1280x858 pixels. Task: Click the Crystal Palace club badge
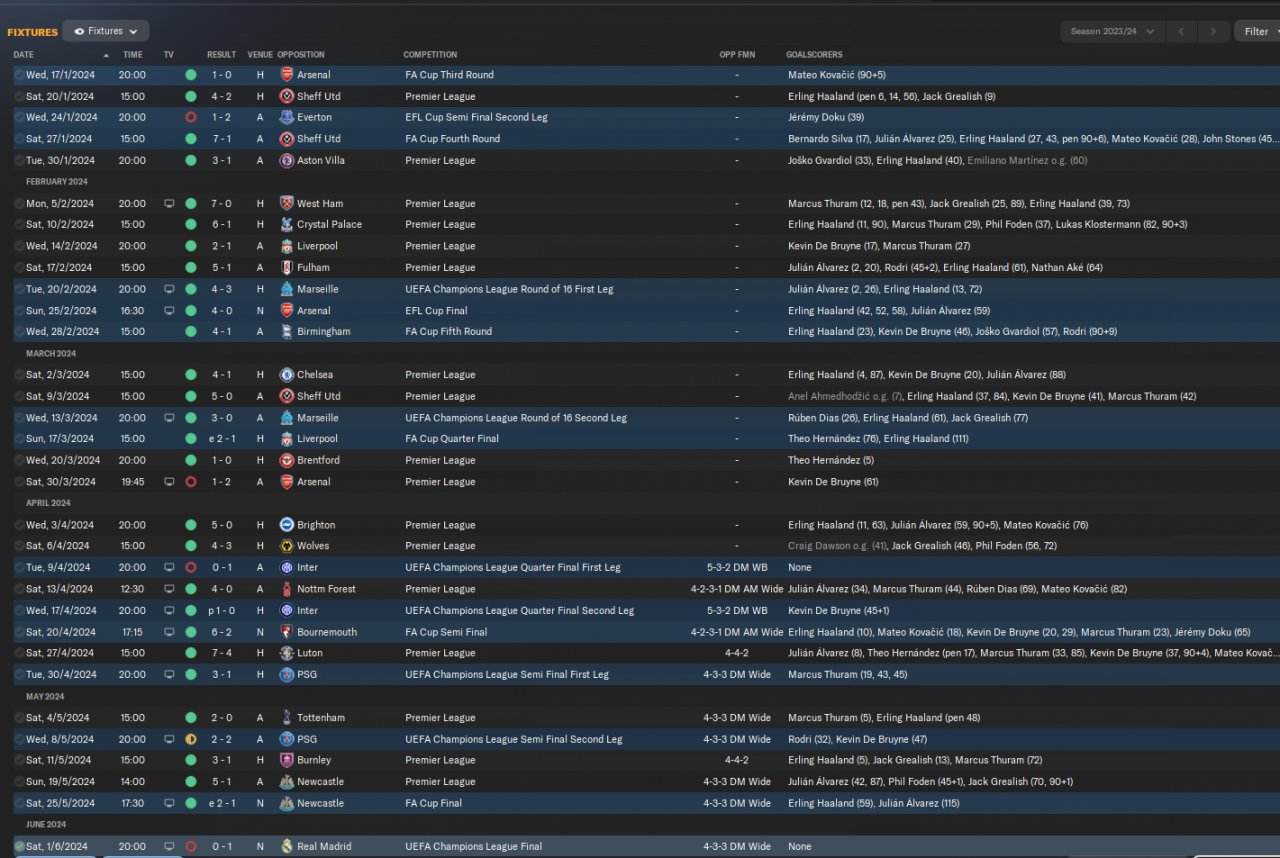pos(287,225)
